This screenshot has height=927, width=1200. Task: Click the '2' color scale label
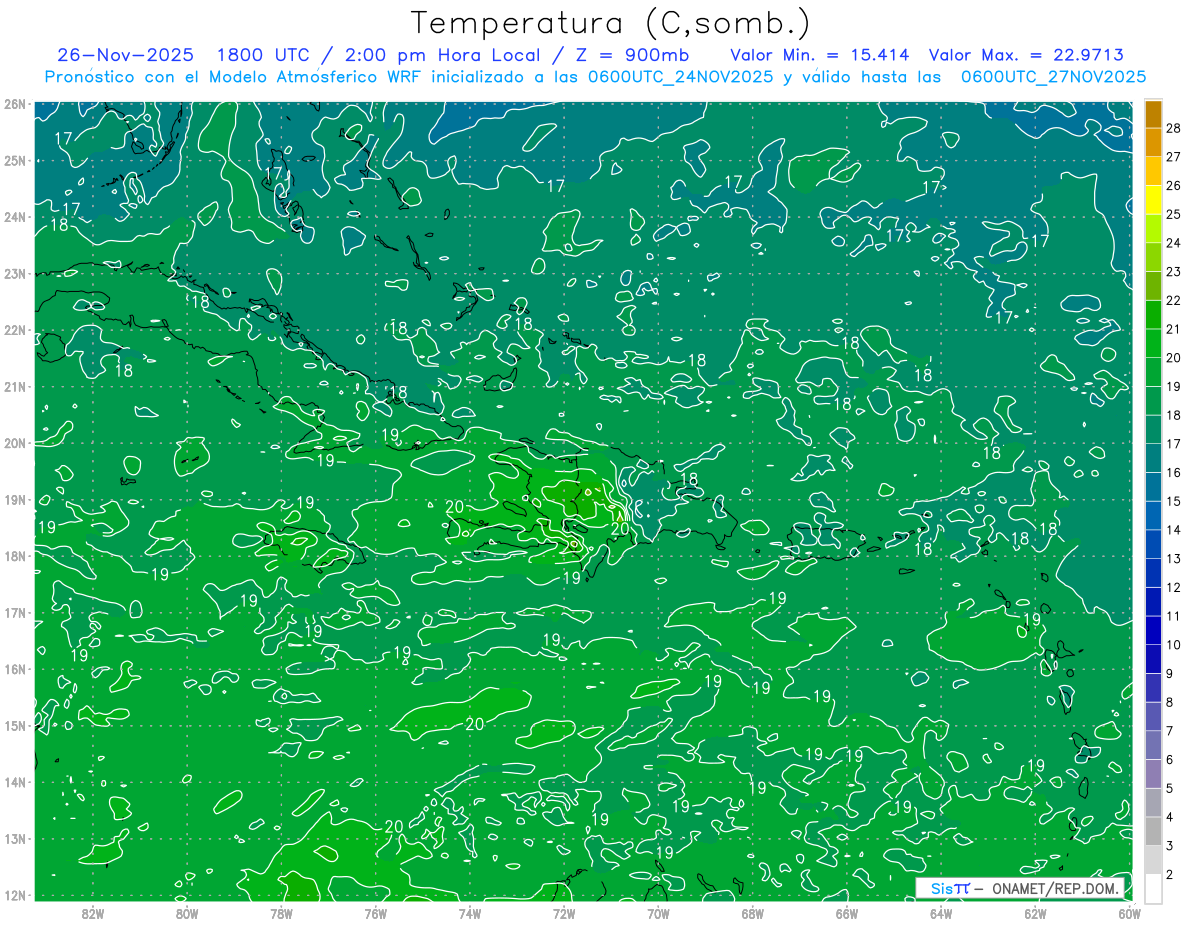(1170, 874)
